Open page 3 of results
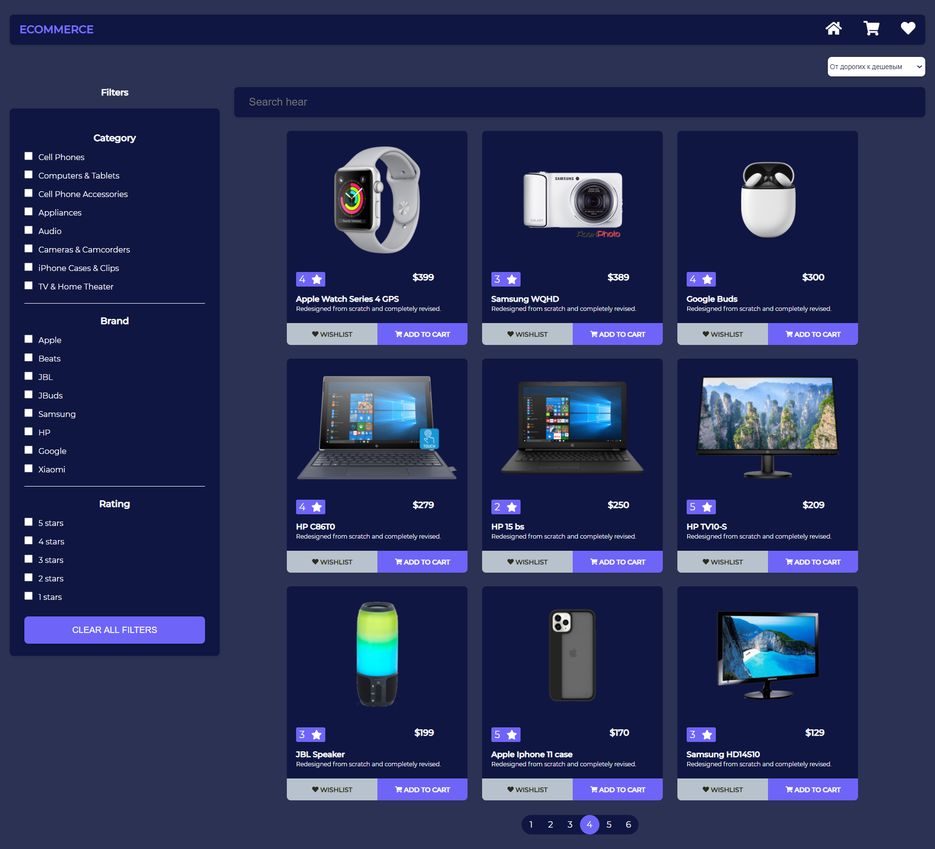This screenshot has height=849, width=935. tap(570, 825)
